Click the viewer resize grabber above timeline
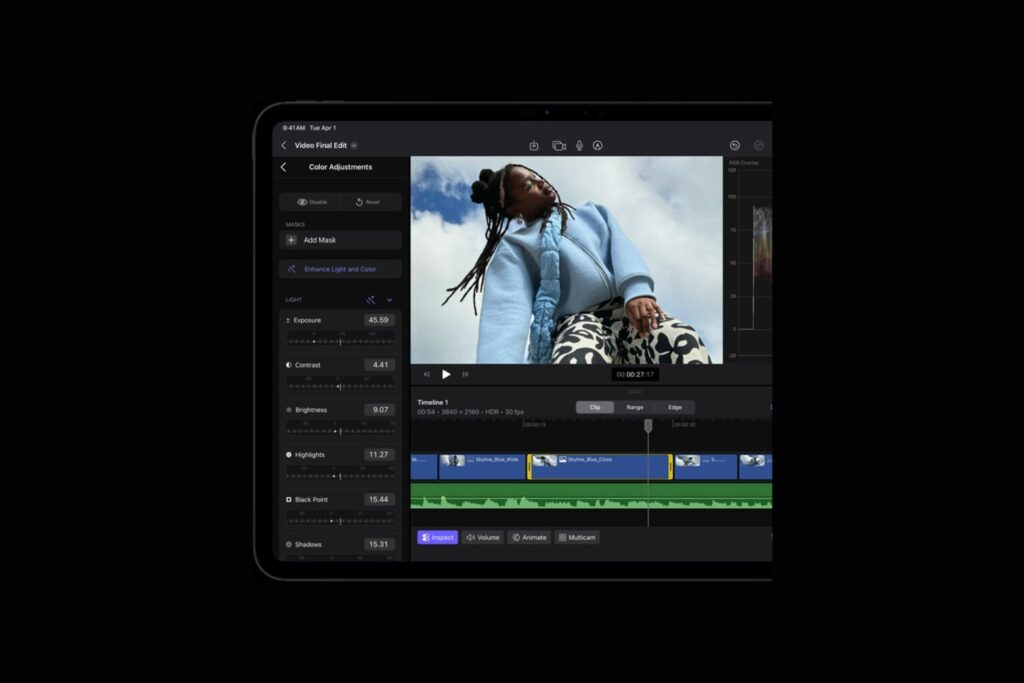This screenshot has width=1024, height=683. tap(635, 392)
